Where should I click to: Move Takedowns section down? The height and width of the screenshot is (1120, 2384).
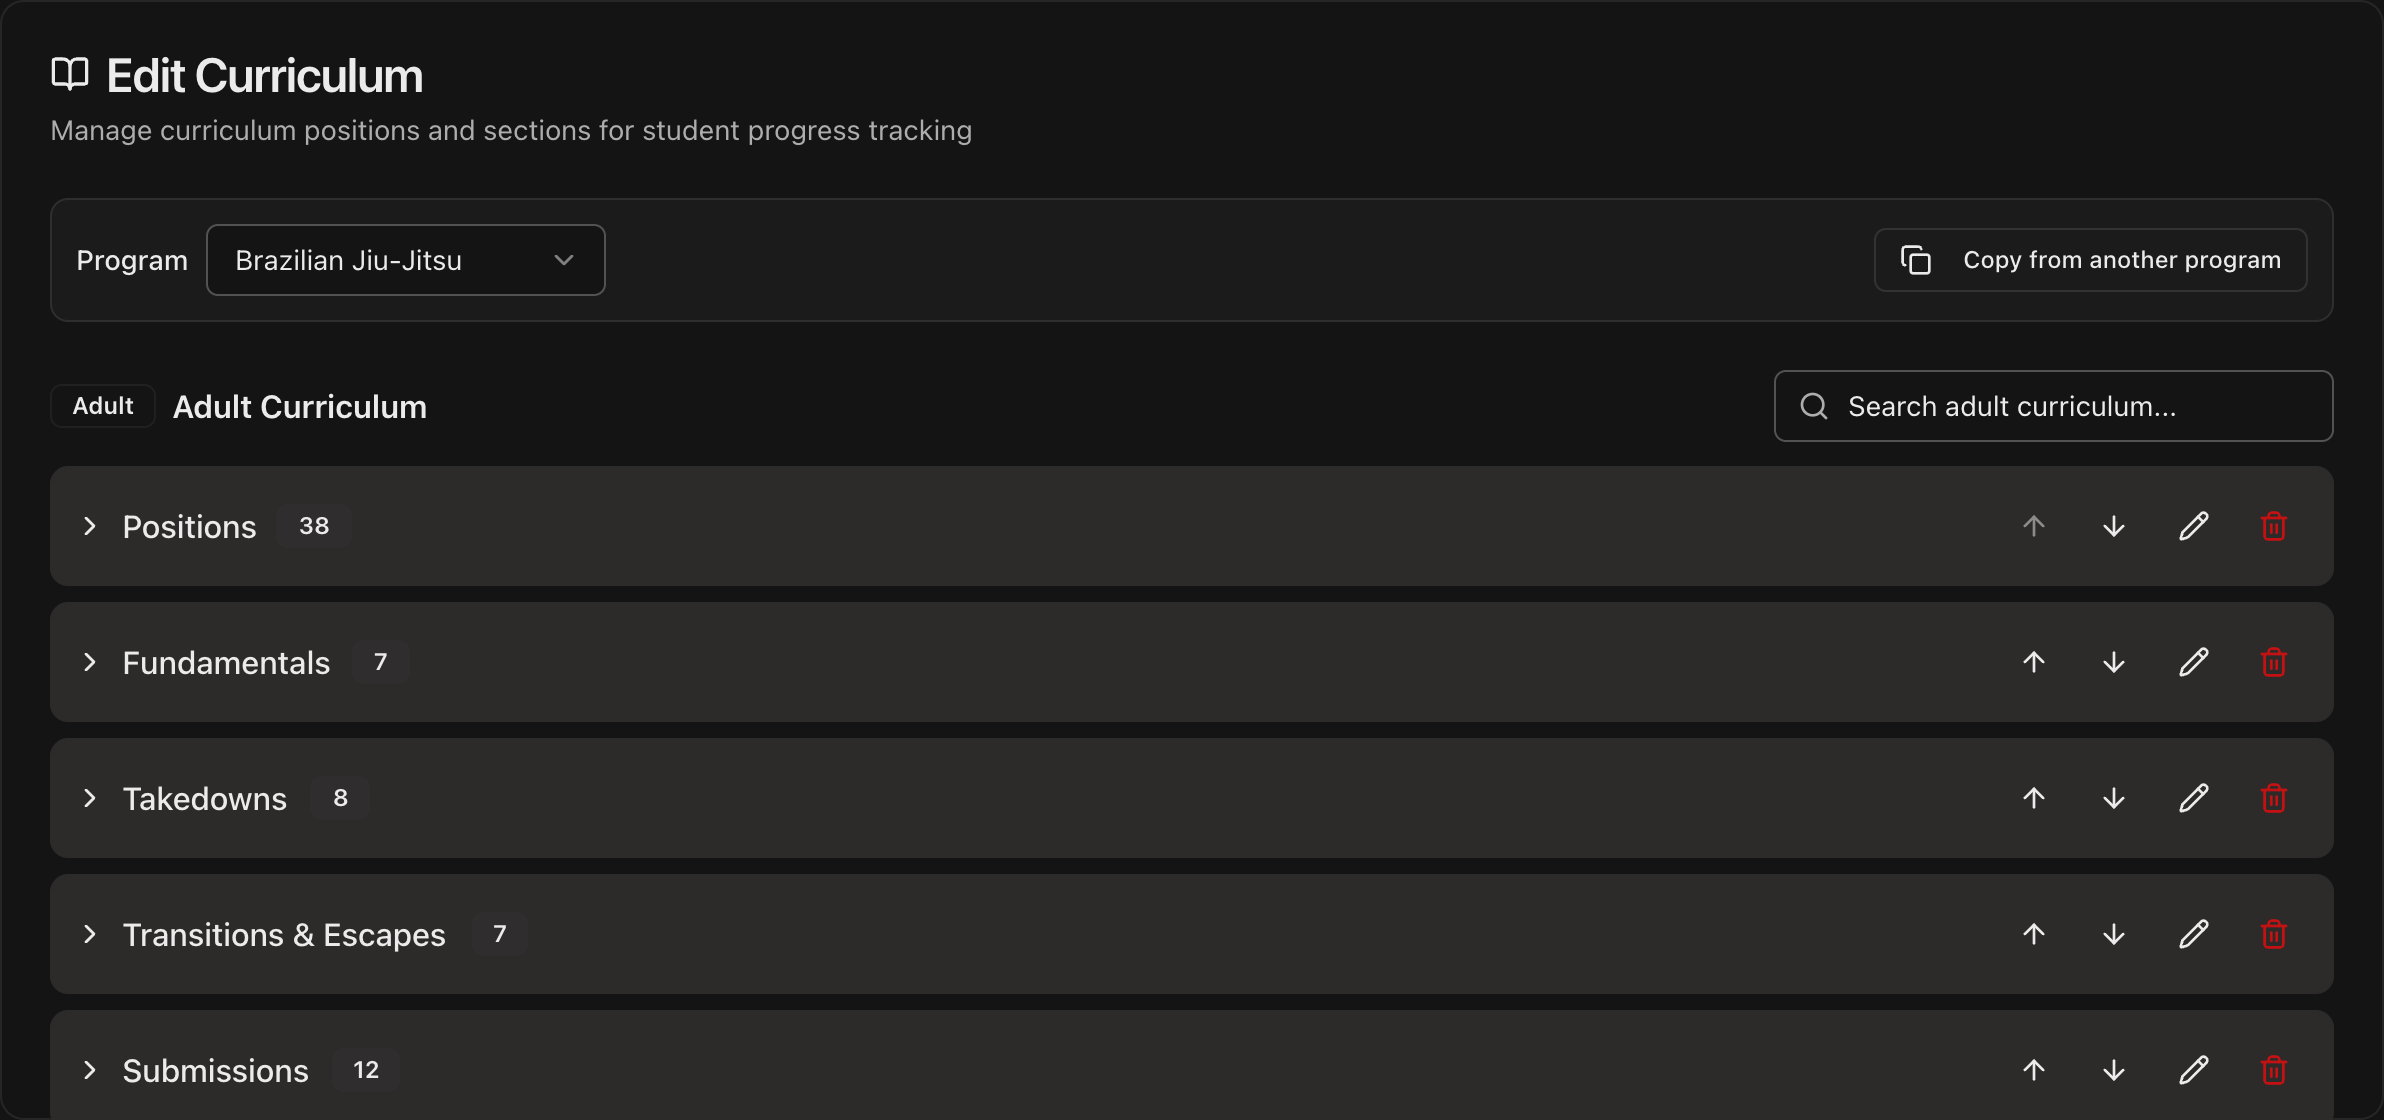[2114, 798]
